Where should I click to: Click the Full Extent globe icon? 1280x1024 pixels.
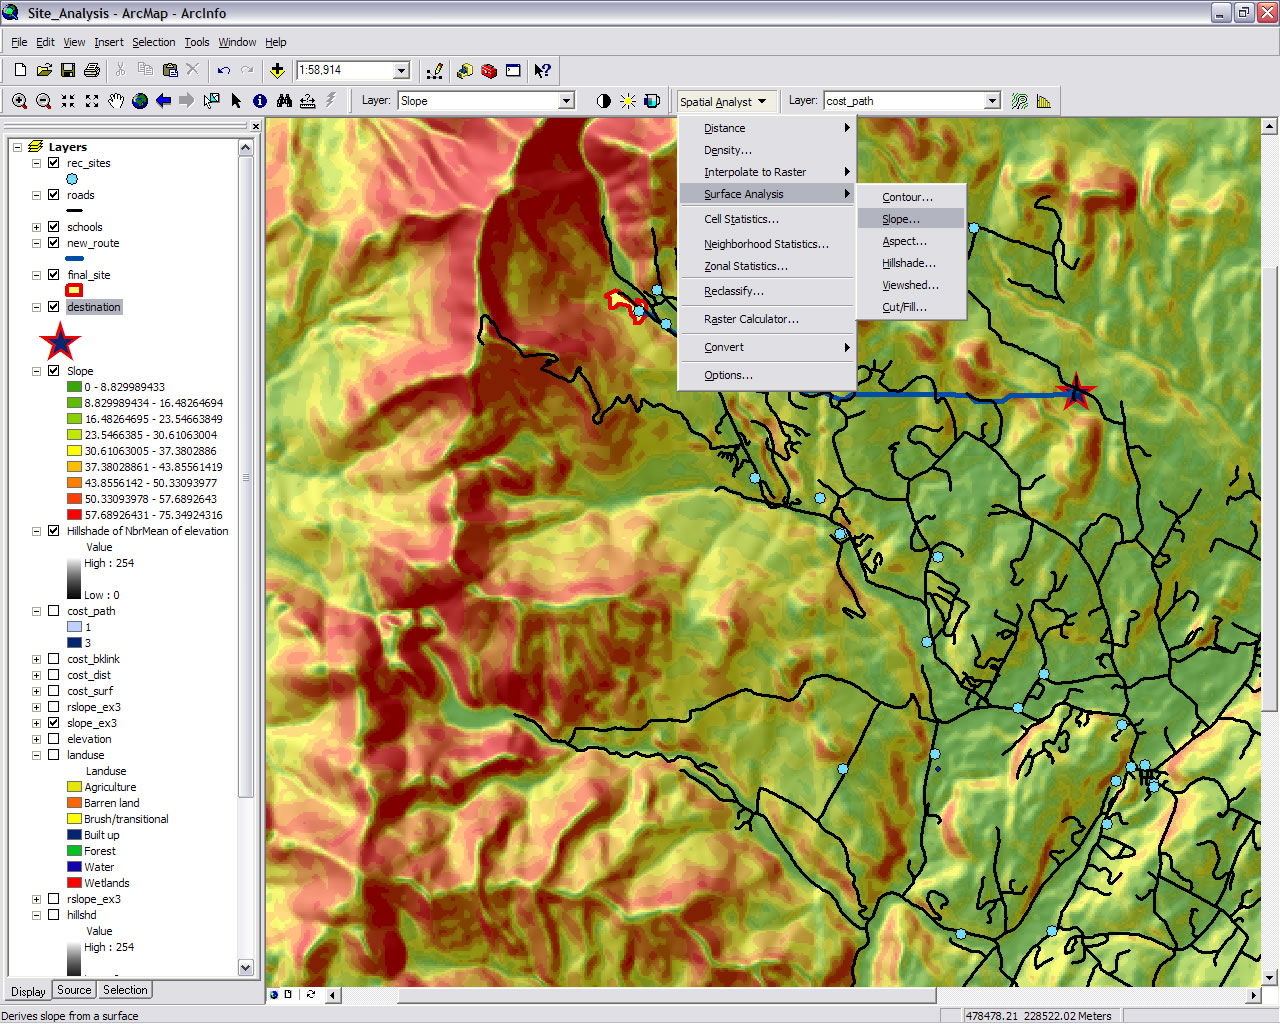tap(140, 101)
